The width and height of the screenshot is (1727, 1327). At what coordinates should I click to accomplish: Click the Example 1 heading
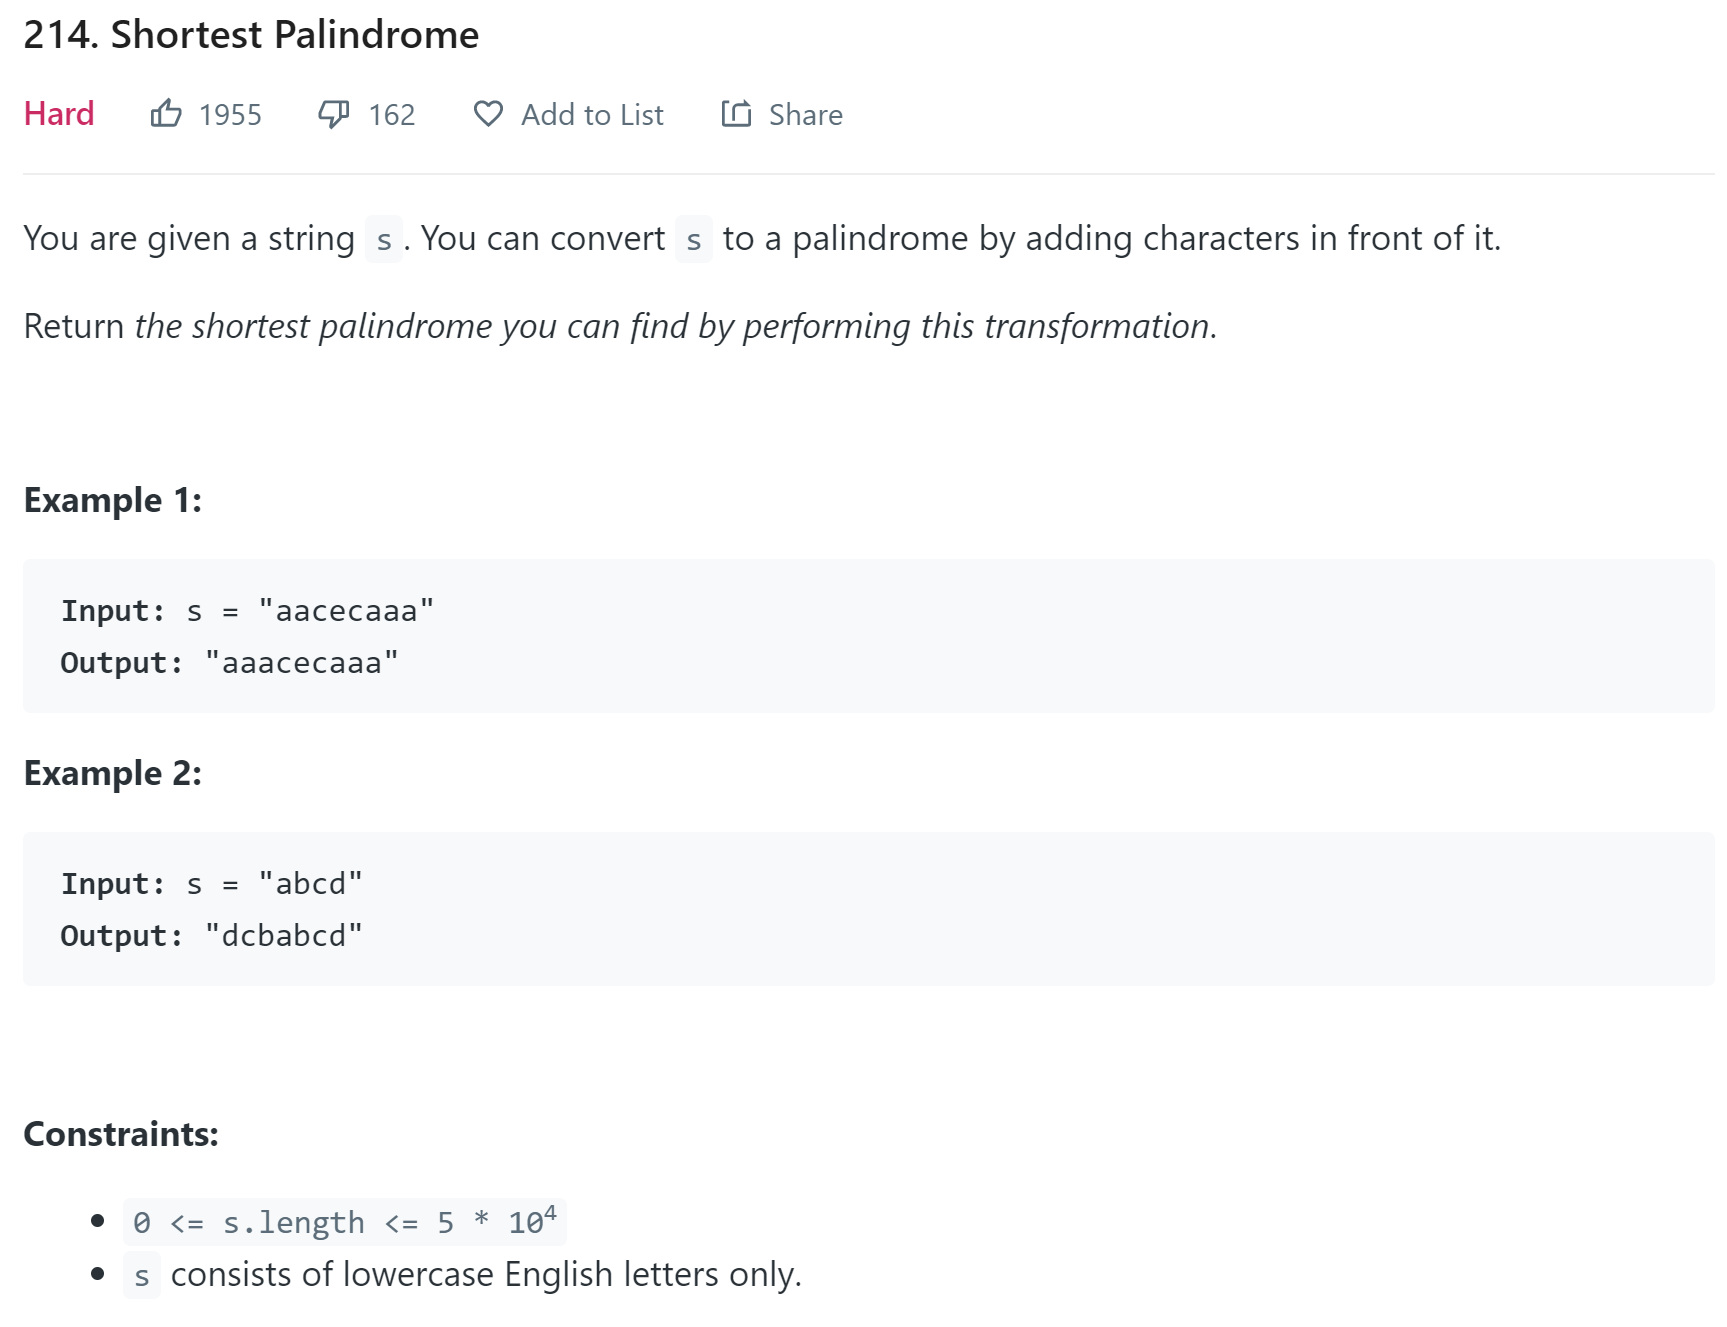coord(112,500)
